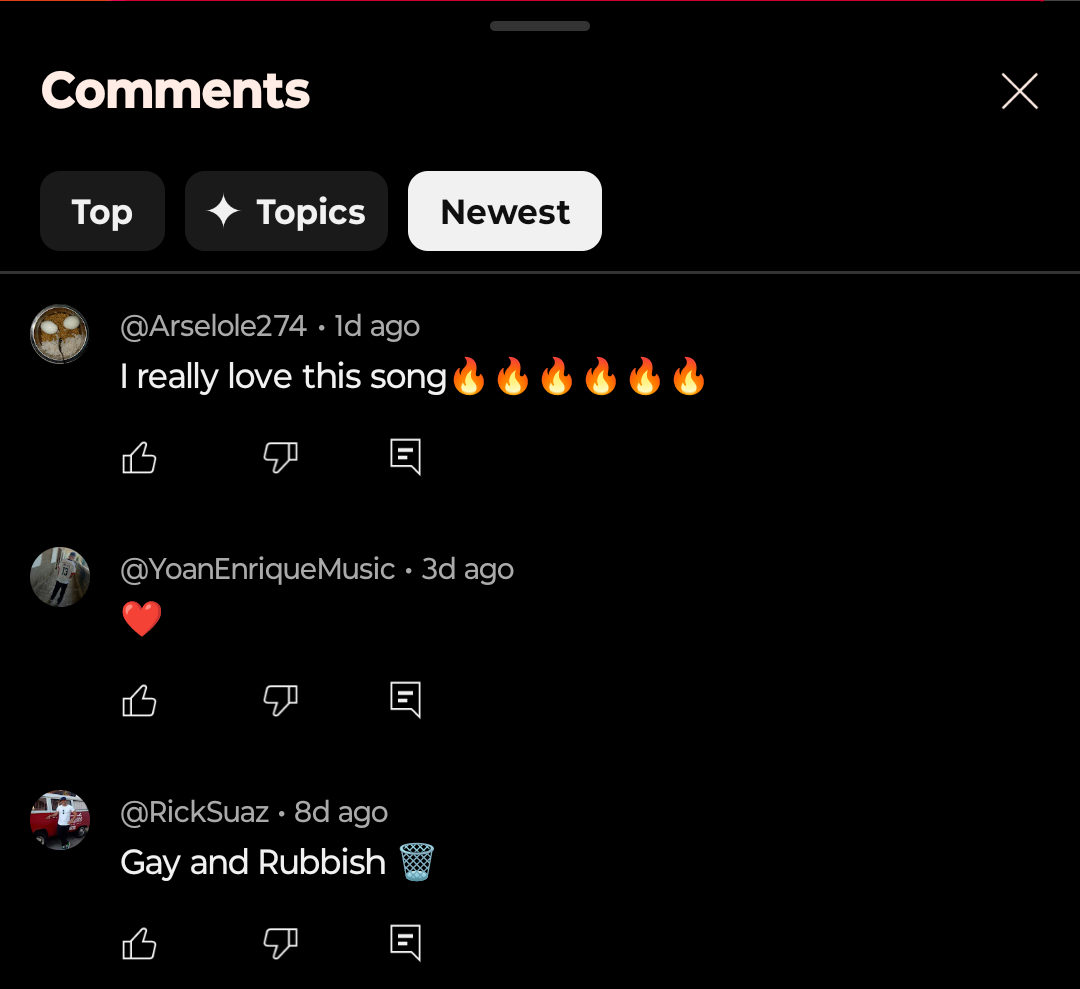The height and width of the screenshot is (989, 1080).
Task: Switch to the Top comments tab
Action: tap(102, 211)
